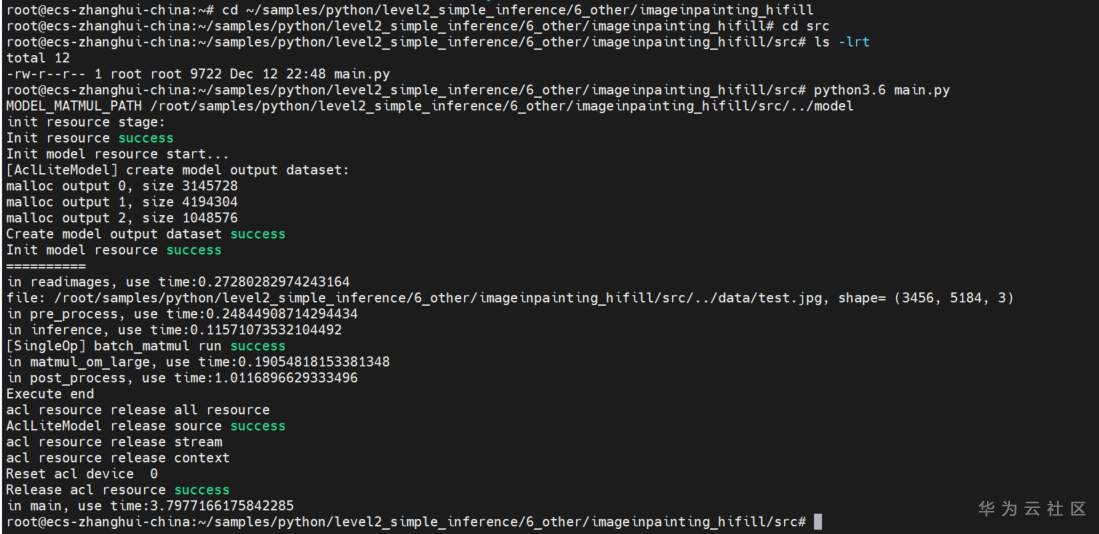Click 'success' after '[SingleOp] batch_matmul run'
The width and height of the screenshot is (1099, 534).
(257, 346)
